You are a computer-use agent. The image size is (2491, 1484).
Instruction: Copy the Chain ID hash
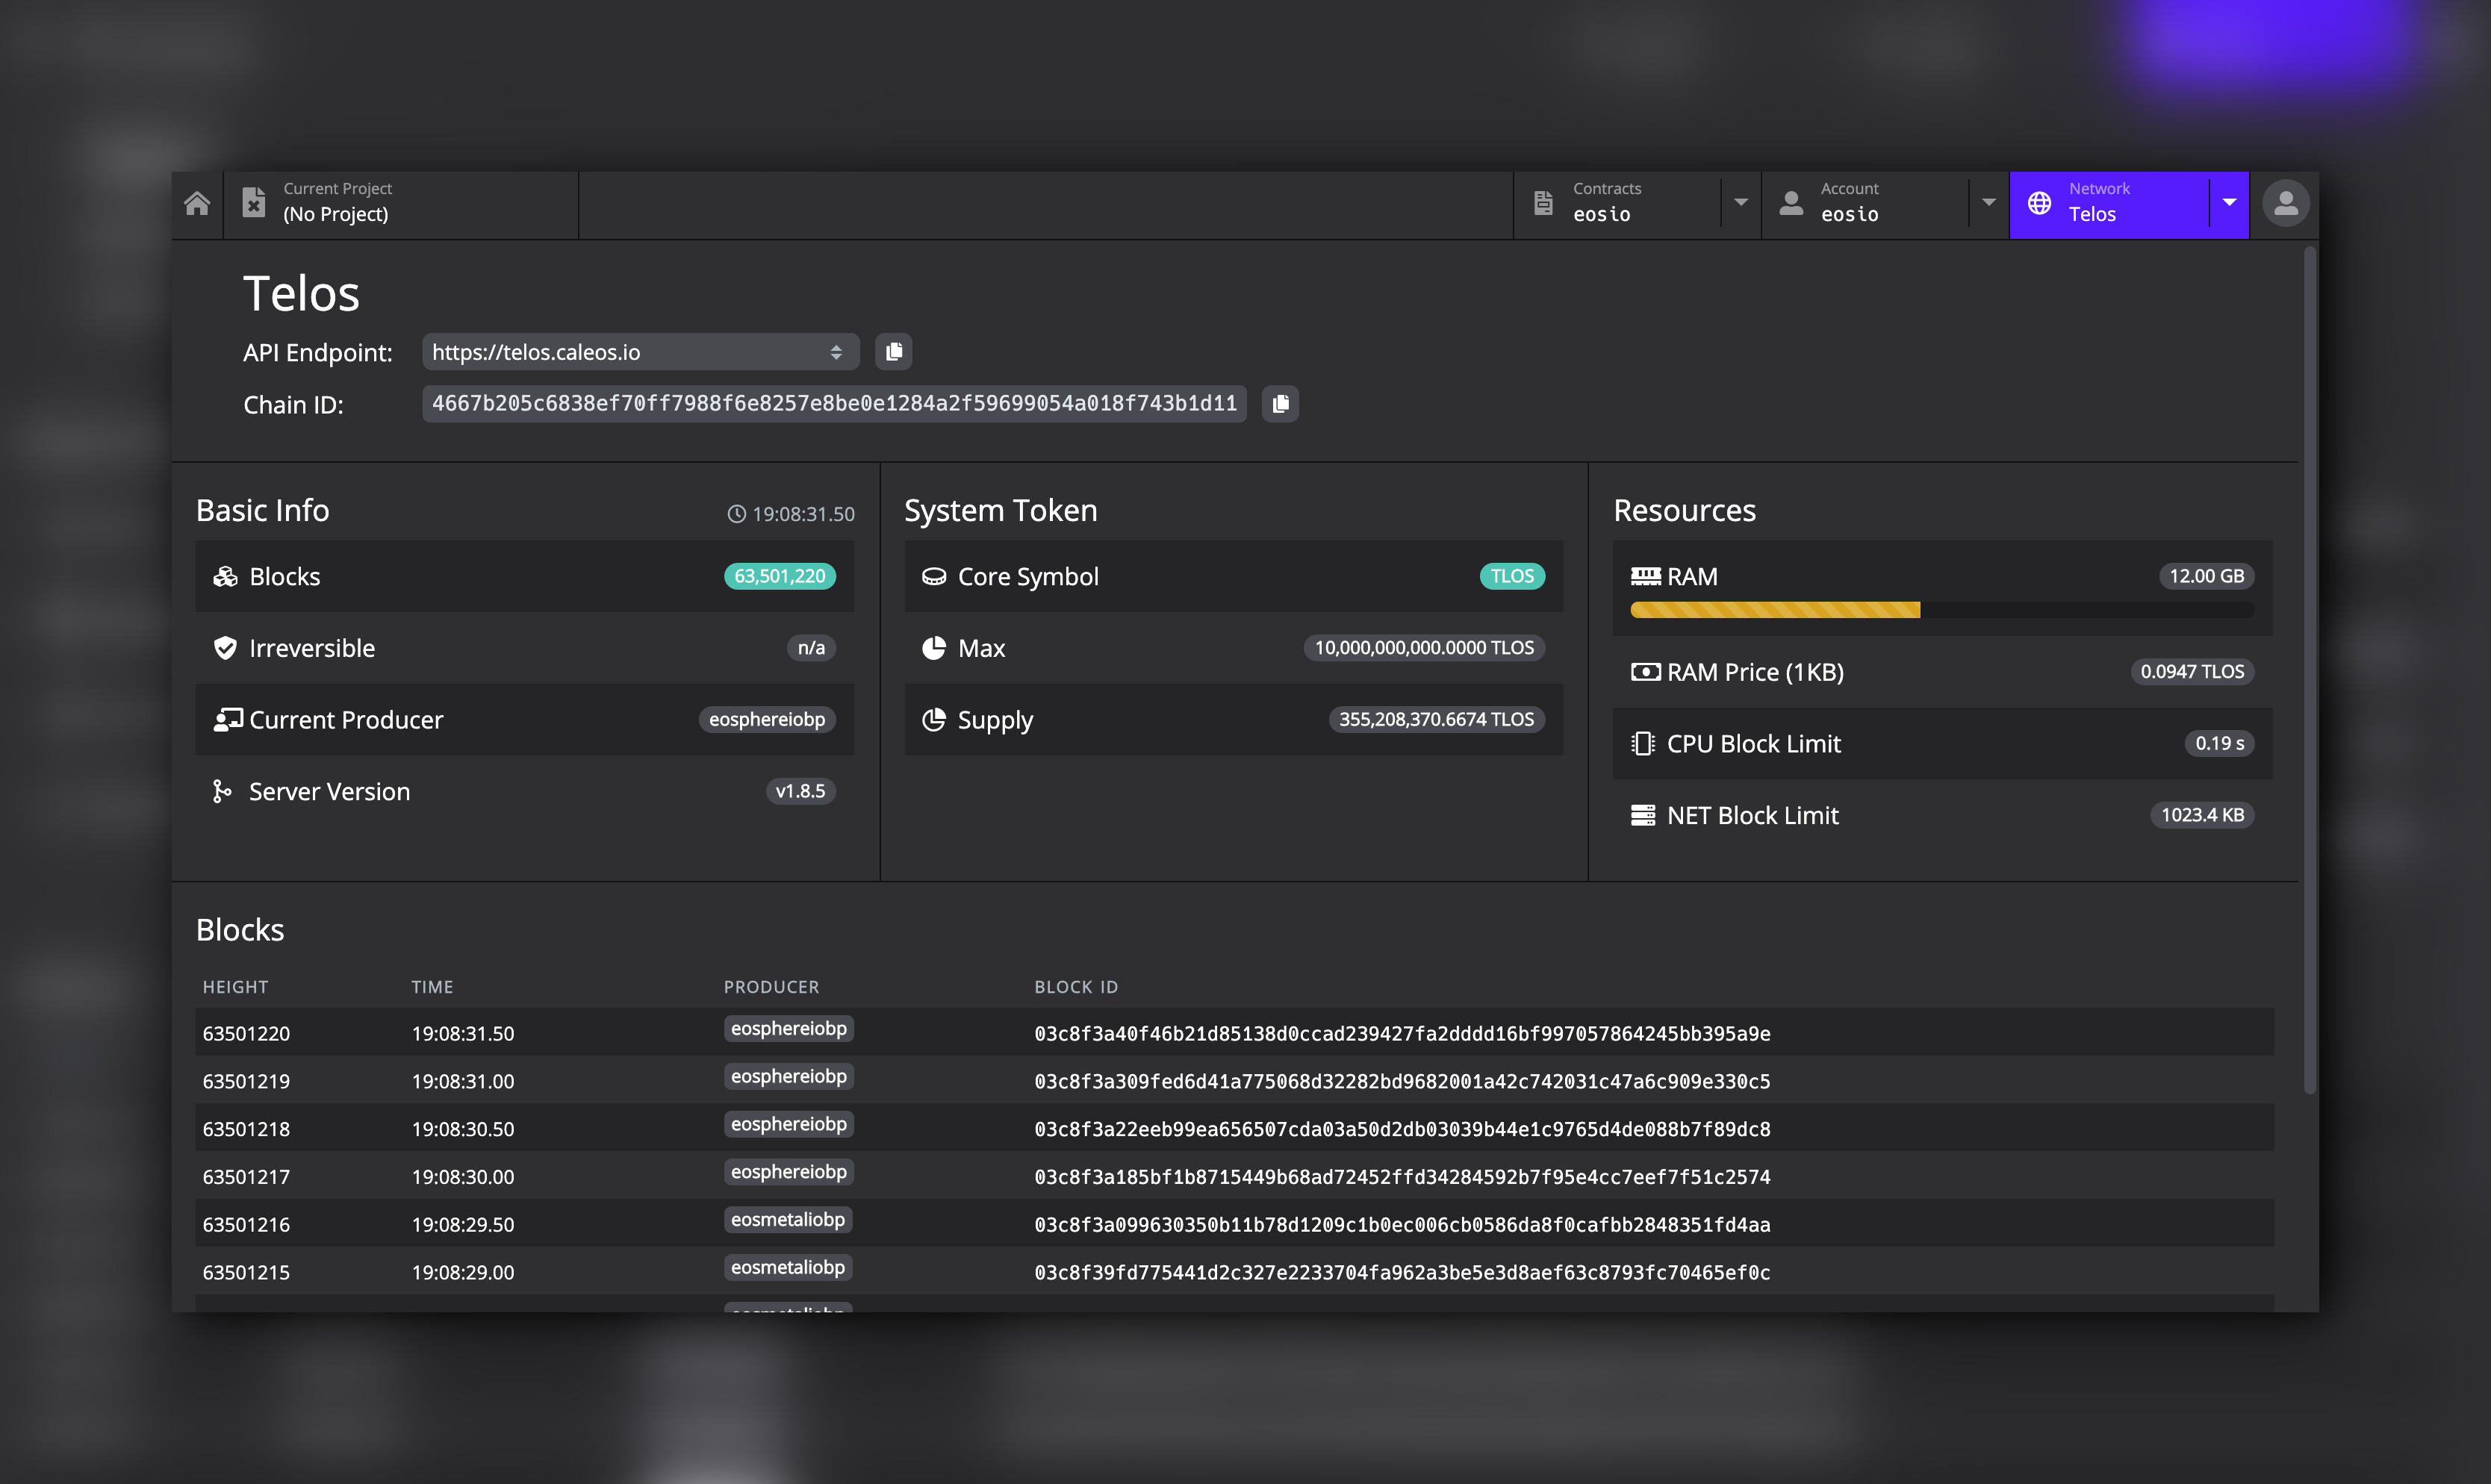(1280, 404)
